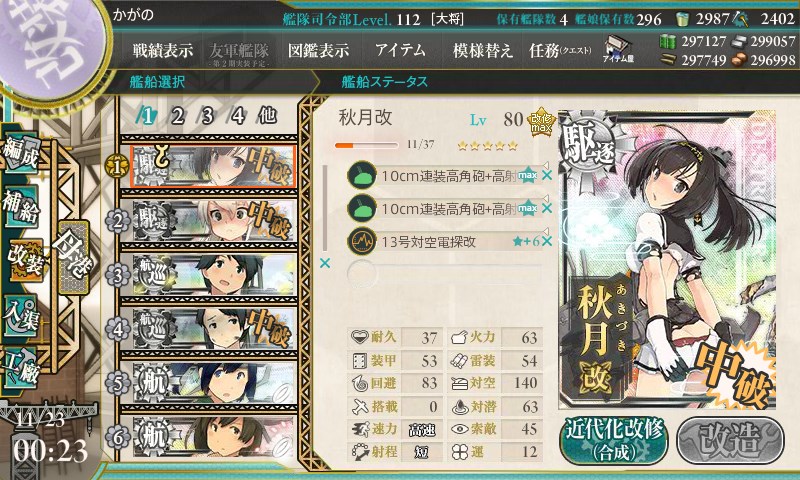Open the アイテム屋 item shop icon
Image resolution: width=800 pixels, height=480 pixels.
tap(618, 49)
